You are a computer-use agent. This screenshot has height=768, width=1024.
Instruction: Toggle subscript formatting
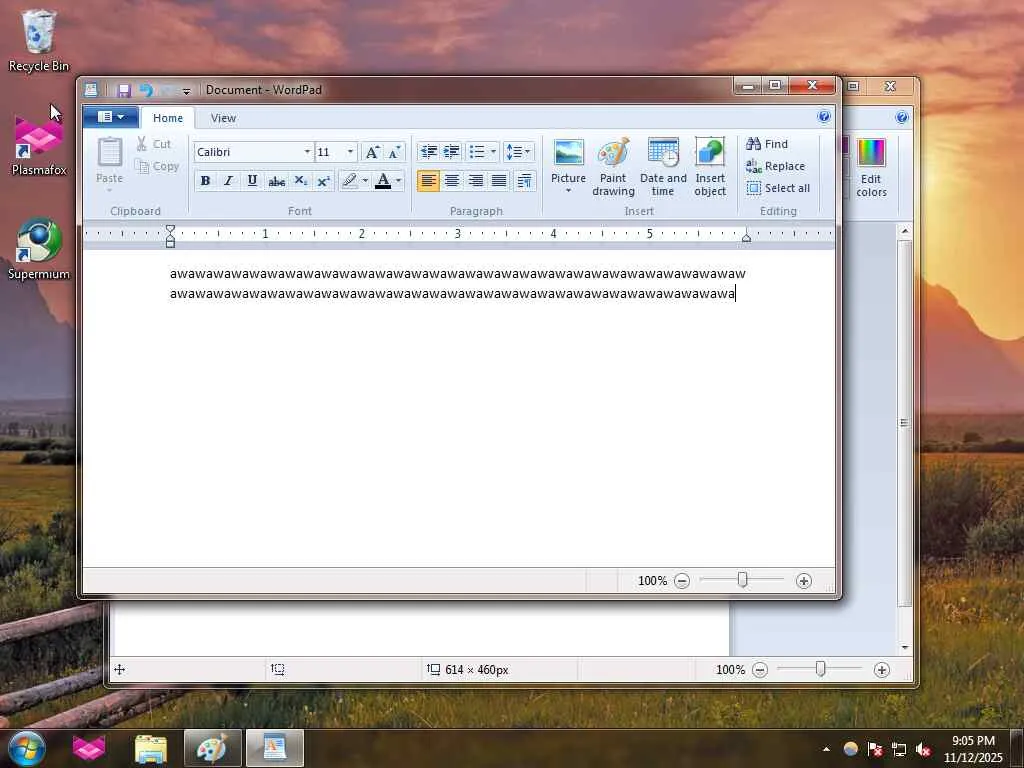[x=300, y=181]
